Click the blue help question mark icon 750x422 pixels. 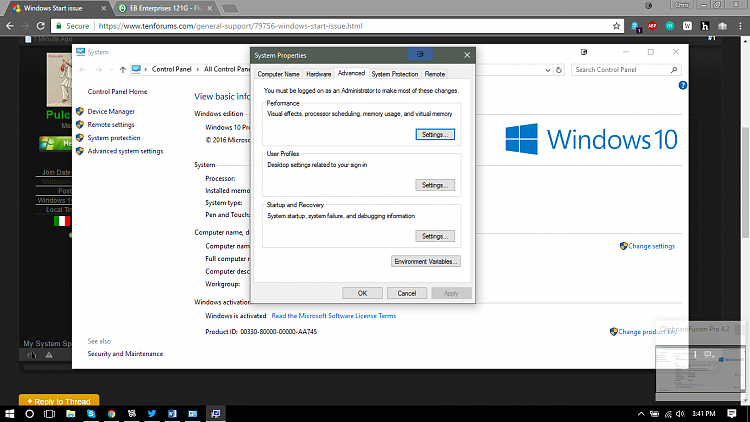(682, 86)
